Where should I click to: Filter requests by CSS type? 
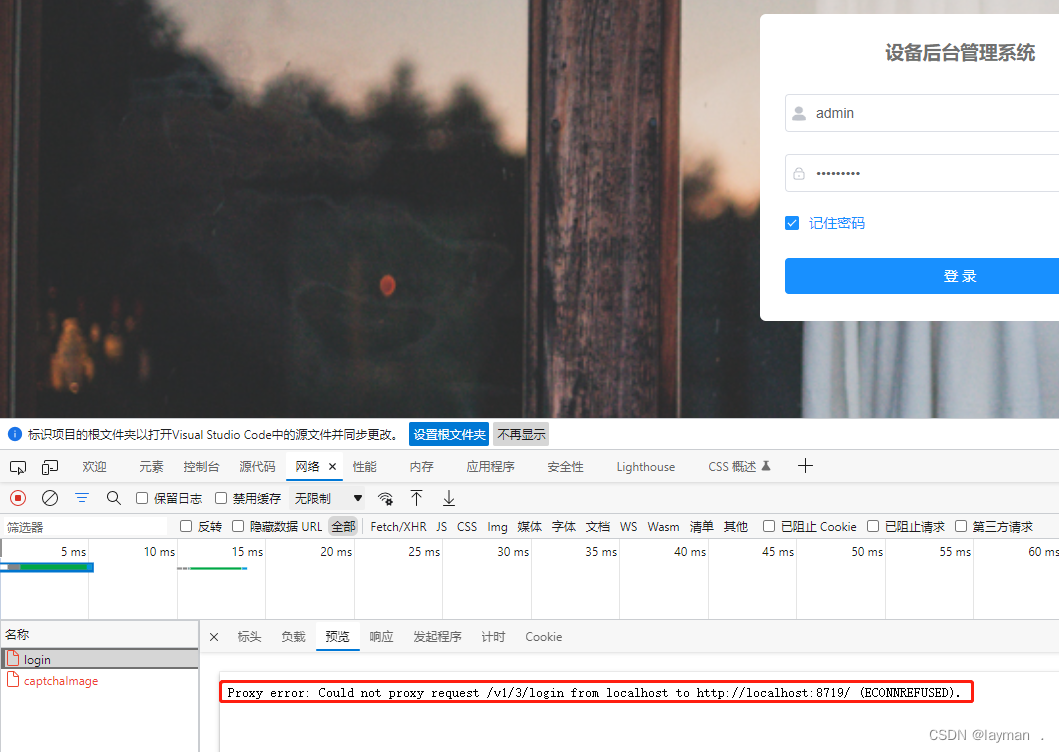(x=467, y=526)
